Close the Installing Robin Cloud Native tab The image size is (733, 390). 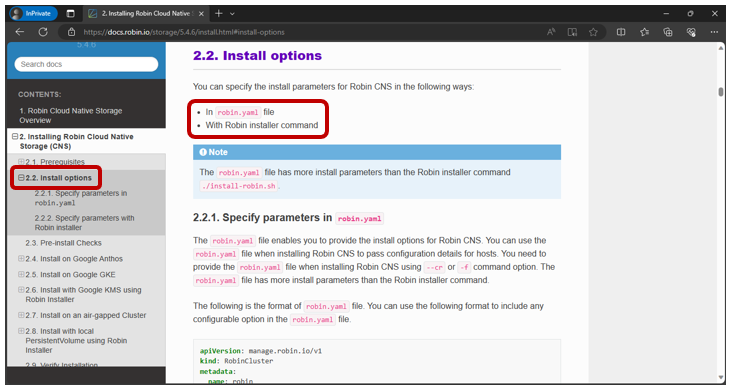[x=201, y=14]
